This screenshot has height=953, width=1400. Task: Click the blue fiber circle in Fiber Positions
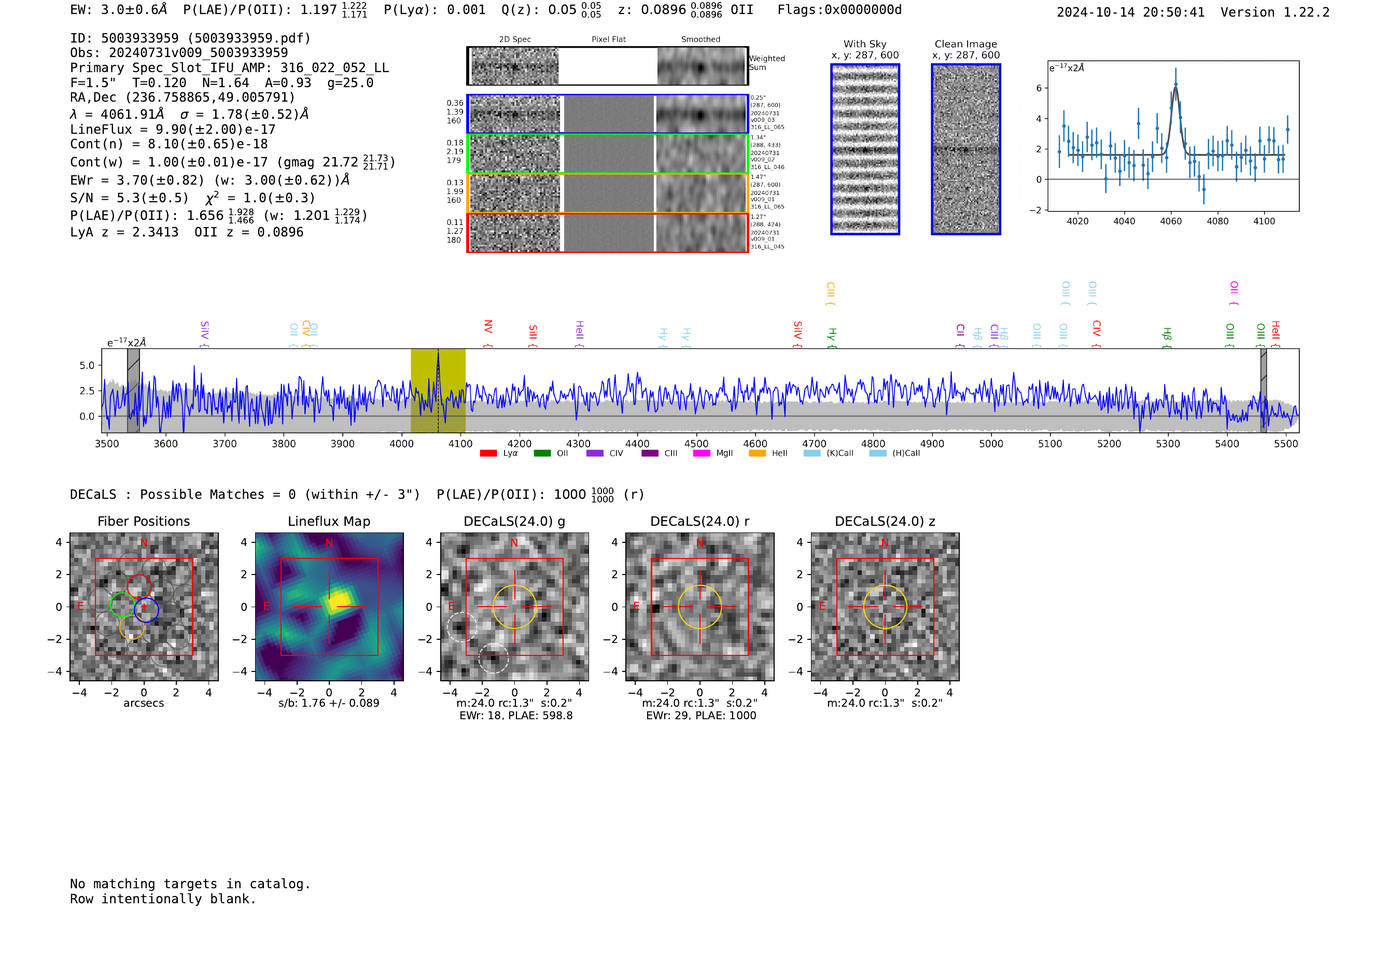click(x=146, y=610)
